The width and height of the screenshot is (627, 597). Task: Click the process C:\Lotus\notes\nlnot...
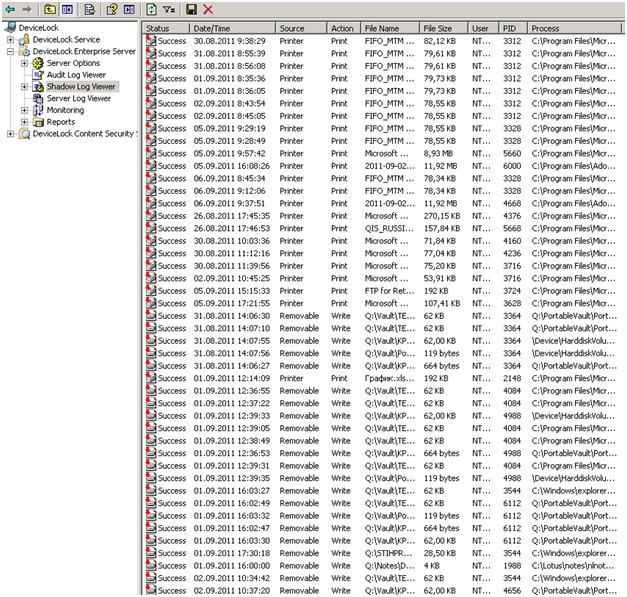(573, 566)
